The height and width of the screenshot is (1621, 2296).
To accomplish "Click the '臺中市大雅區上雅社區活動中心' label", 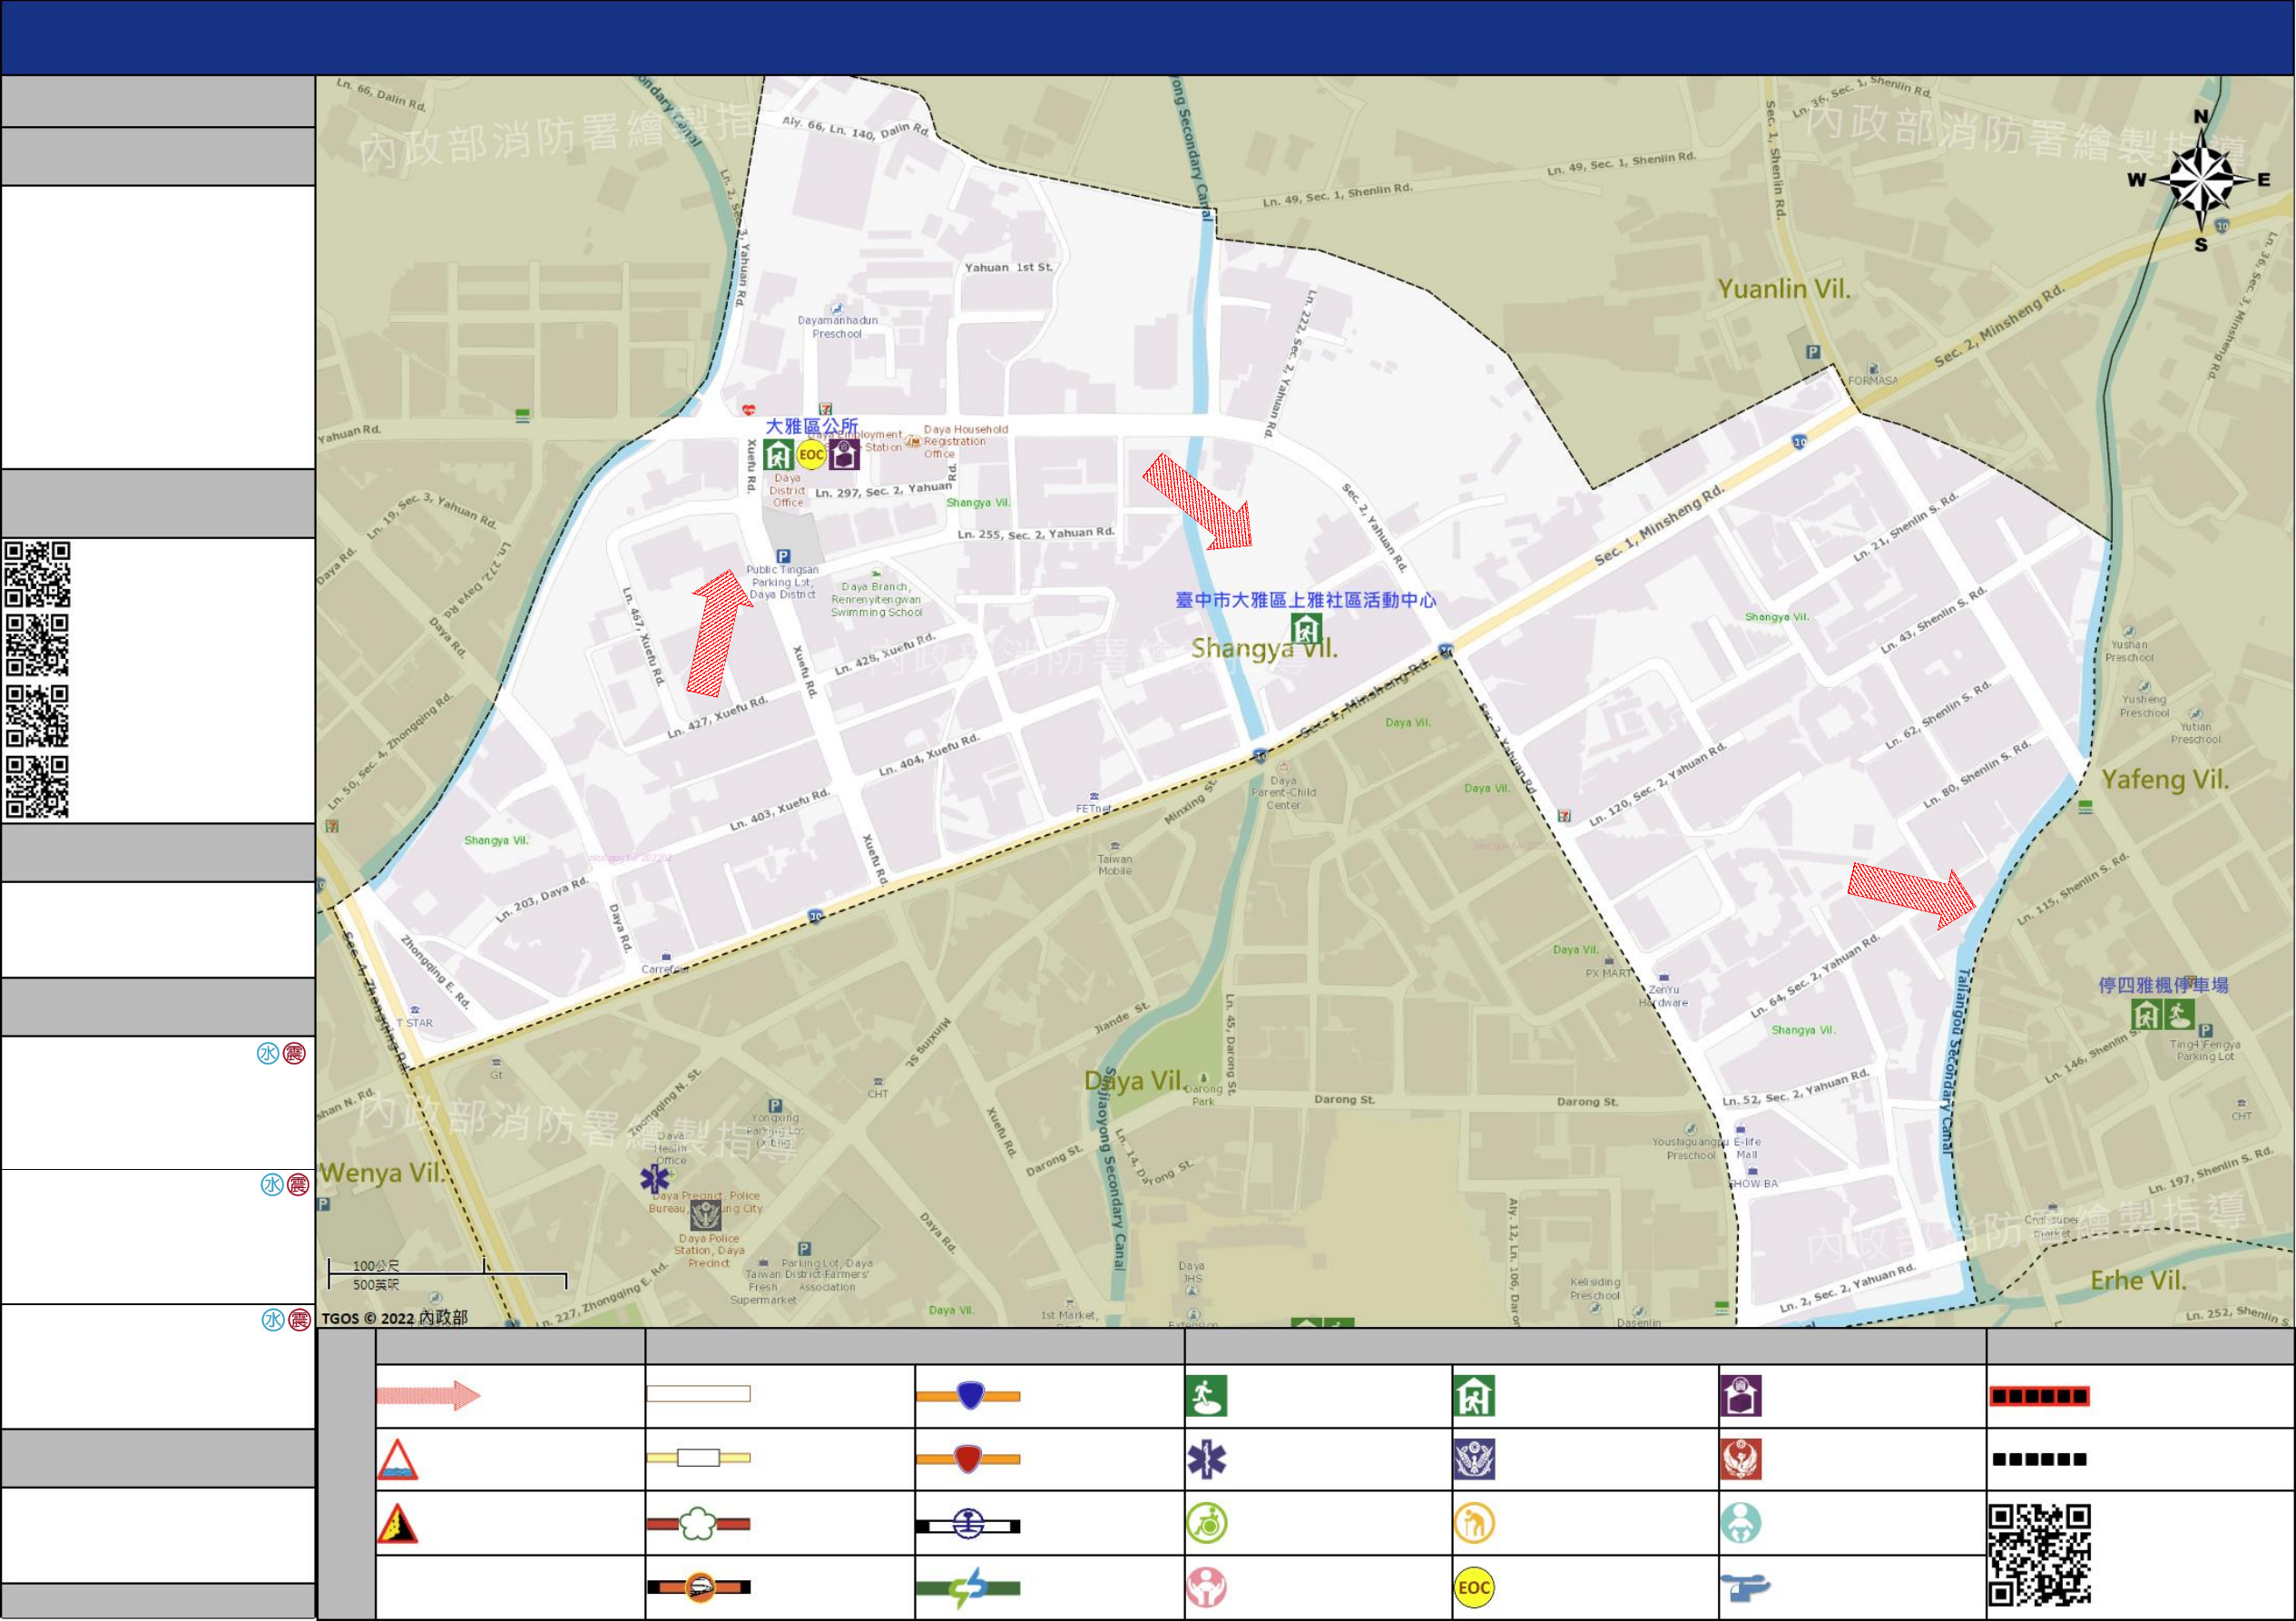I will pos(1305,600).
